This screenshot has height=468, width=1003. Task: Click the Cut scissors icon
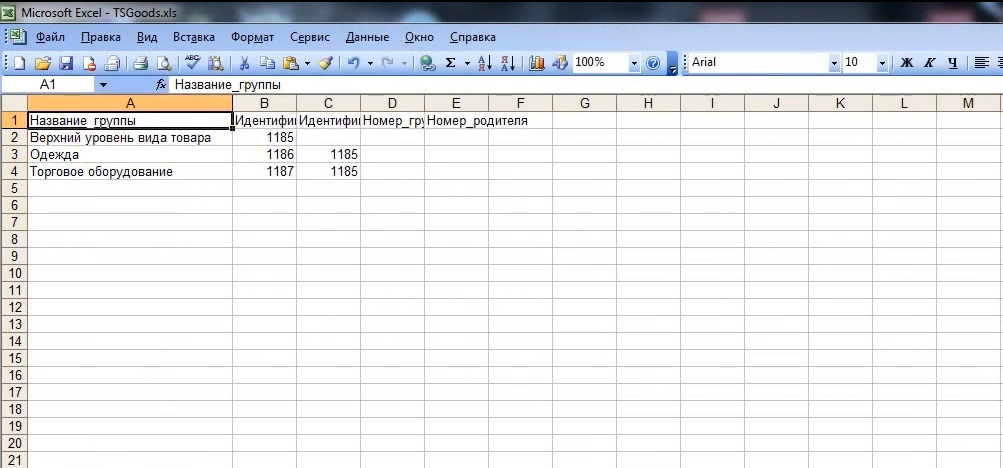point(244,63)
